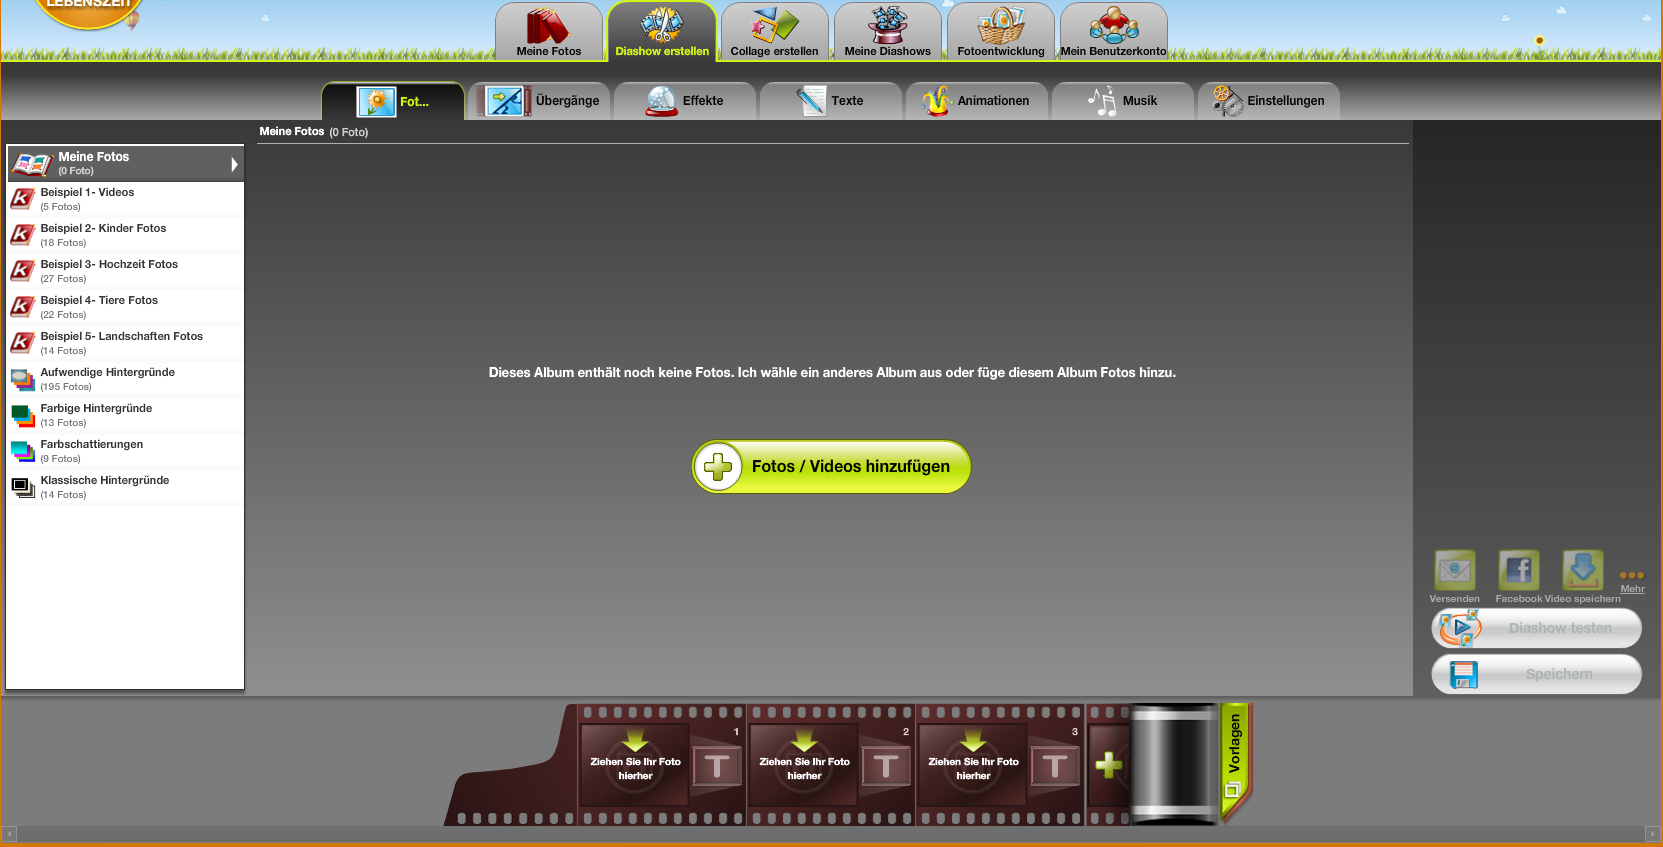Click the T text icon on slide 1
This screenshot has height=847, width=1663.
coord(717,767)
